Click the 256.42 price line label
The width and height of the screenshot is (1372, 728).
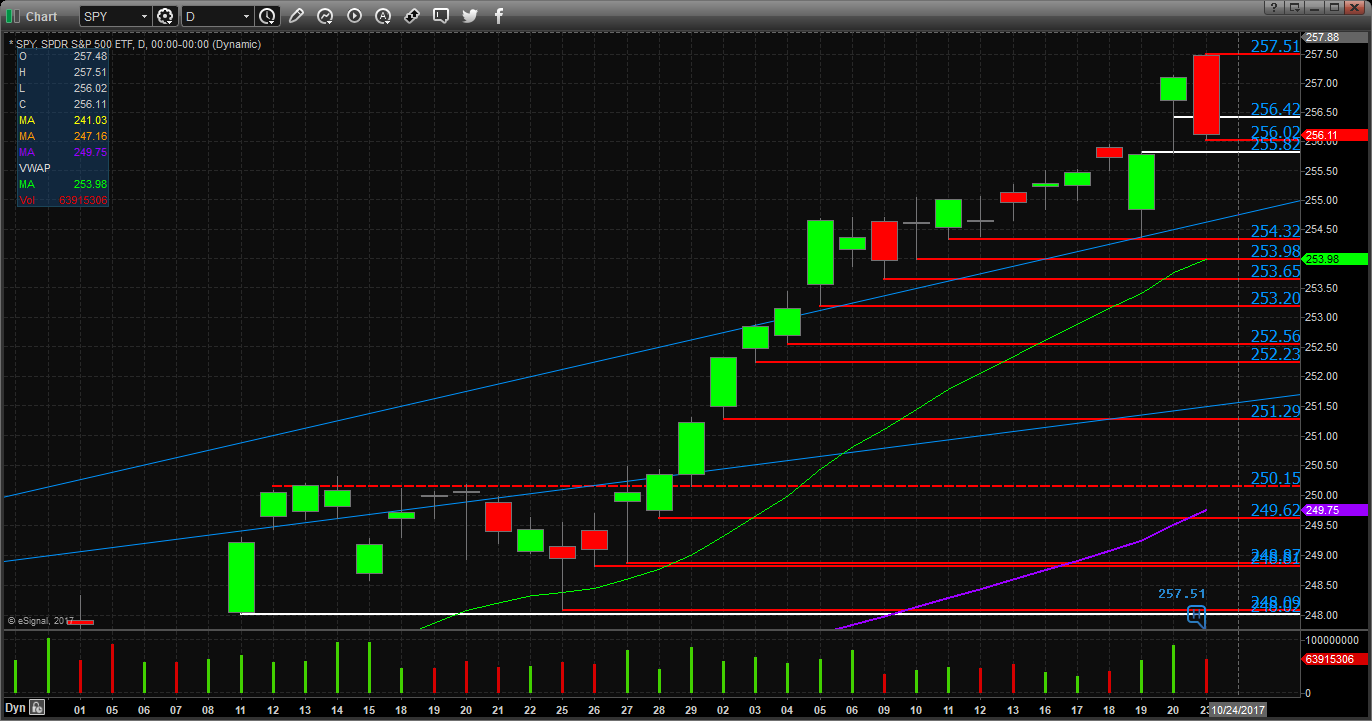point(1275,109)
